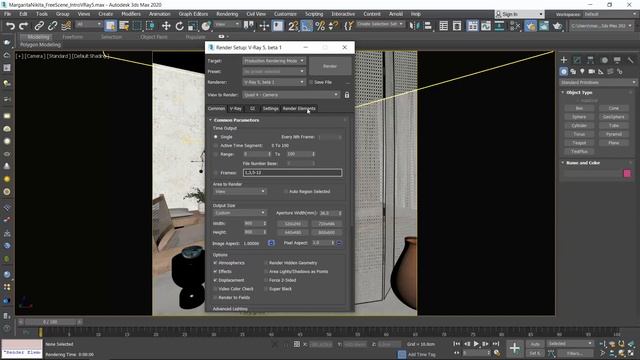
Task: Enable the Save File checkbox
Action: pyautogui.click(x=311, y=82)
